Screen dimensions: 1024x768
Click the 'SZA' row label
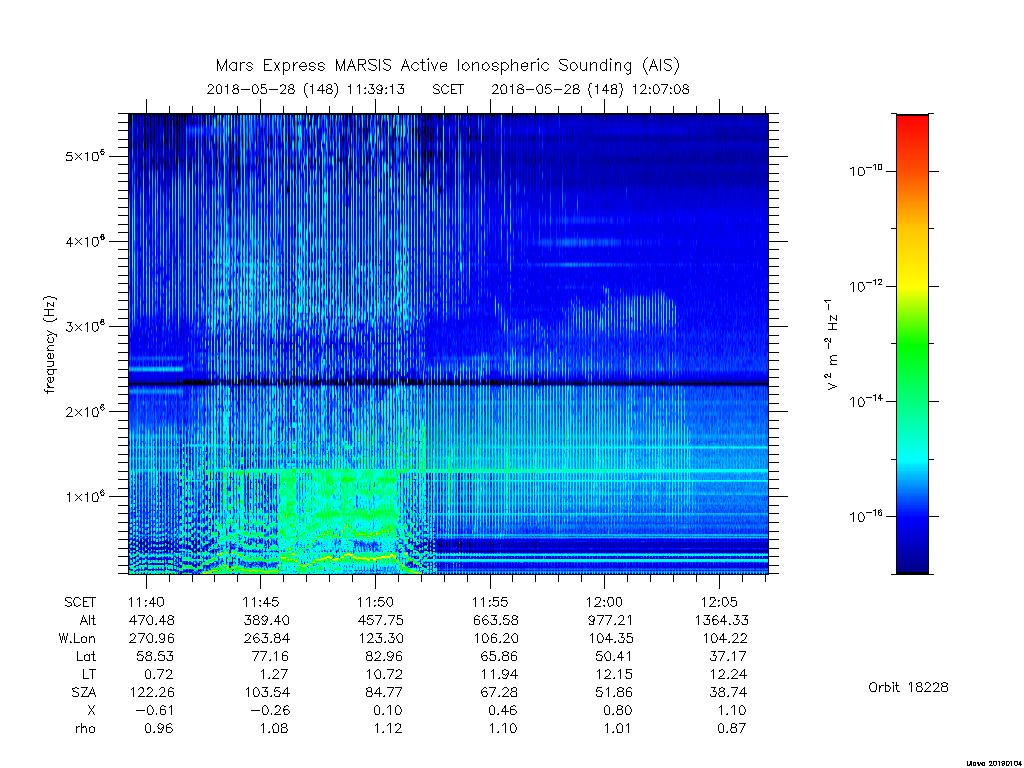pos(84,692)
